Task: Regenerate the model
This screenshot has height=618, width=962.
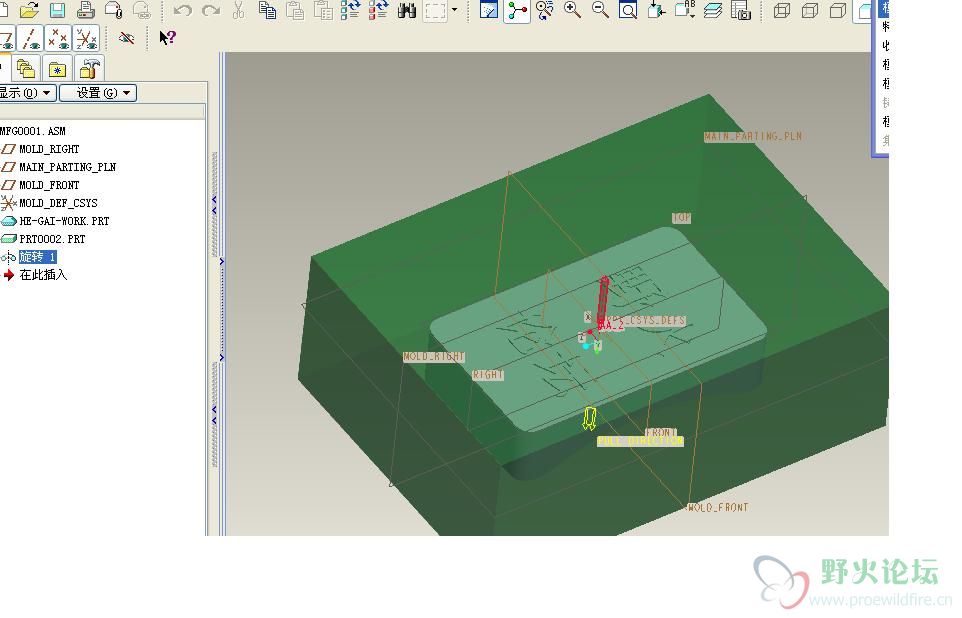Action: pos(350,10)
